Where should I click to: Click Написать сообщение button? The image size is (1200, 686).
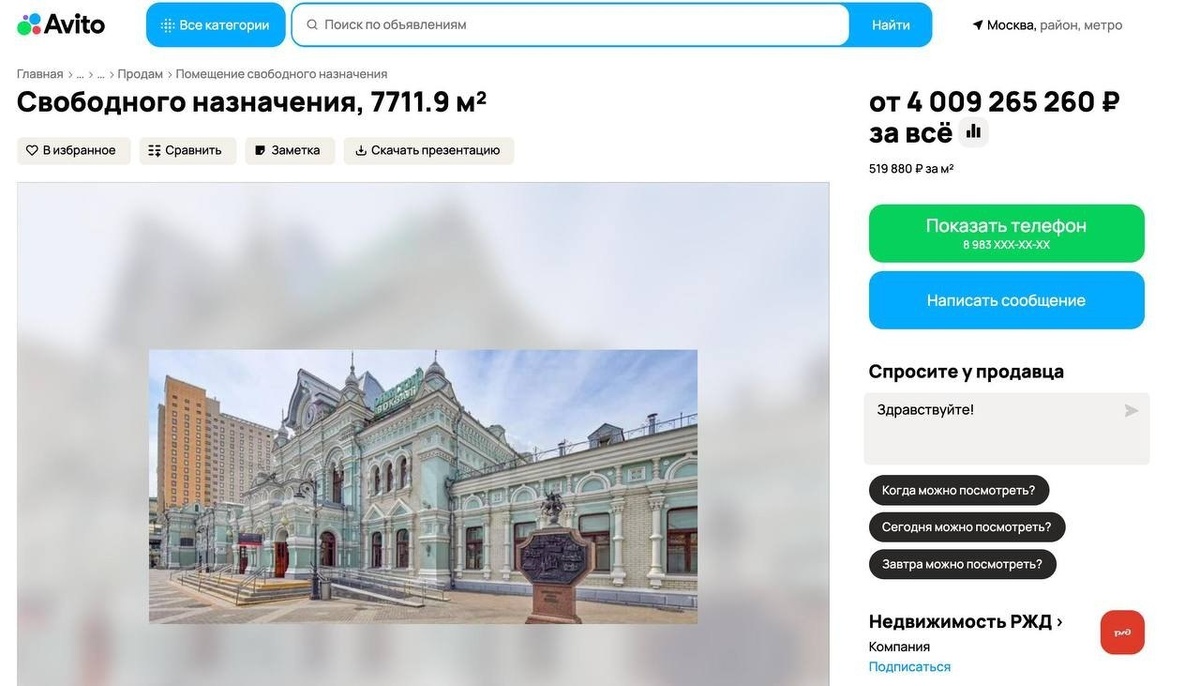1006,300
